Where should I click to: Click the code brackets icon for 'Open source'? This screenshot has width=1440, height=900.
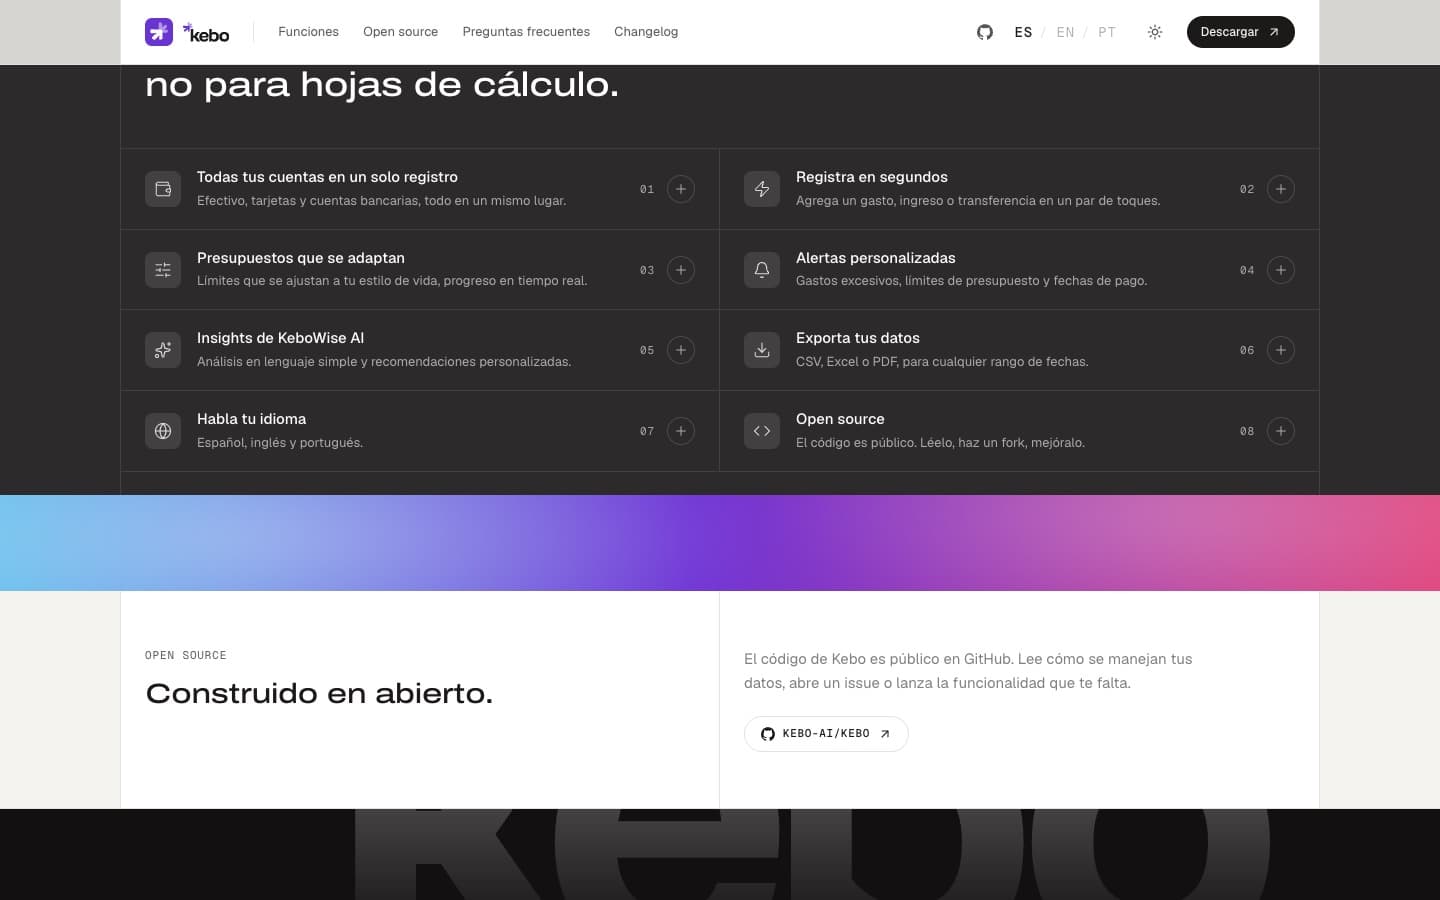pos(762,431)
